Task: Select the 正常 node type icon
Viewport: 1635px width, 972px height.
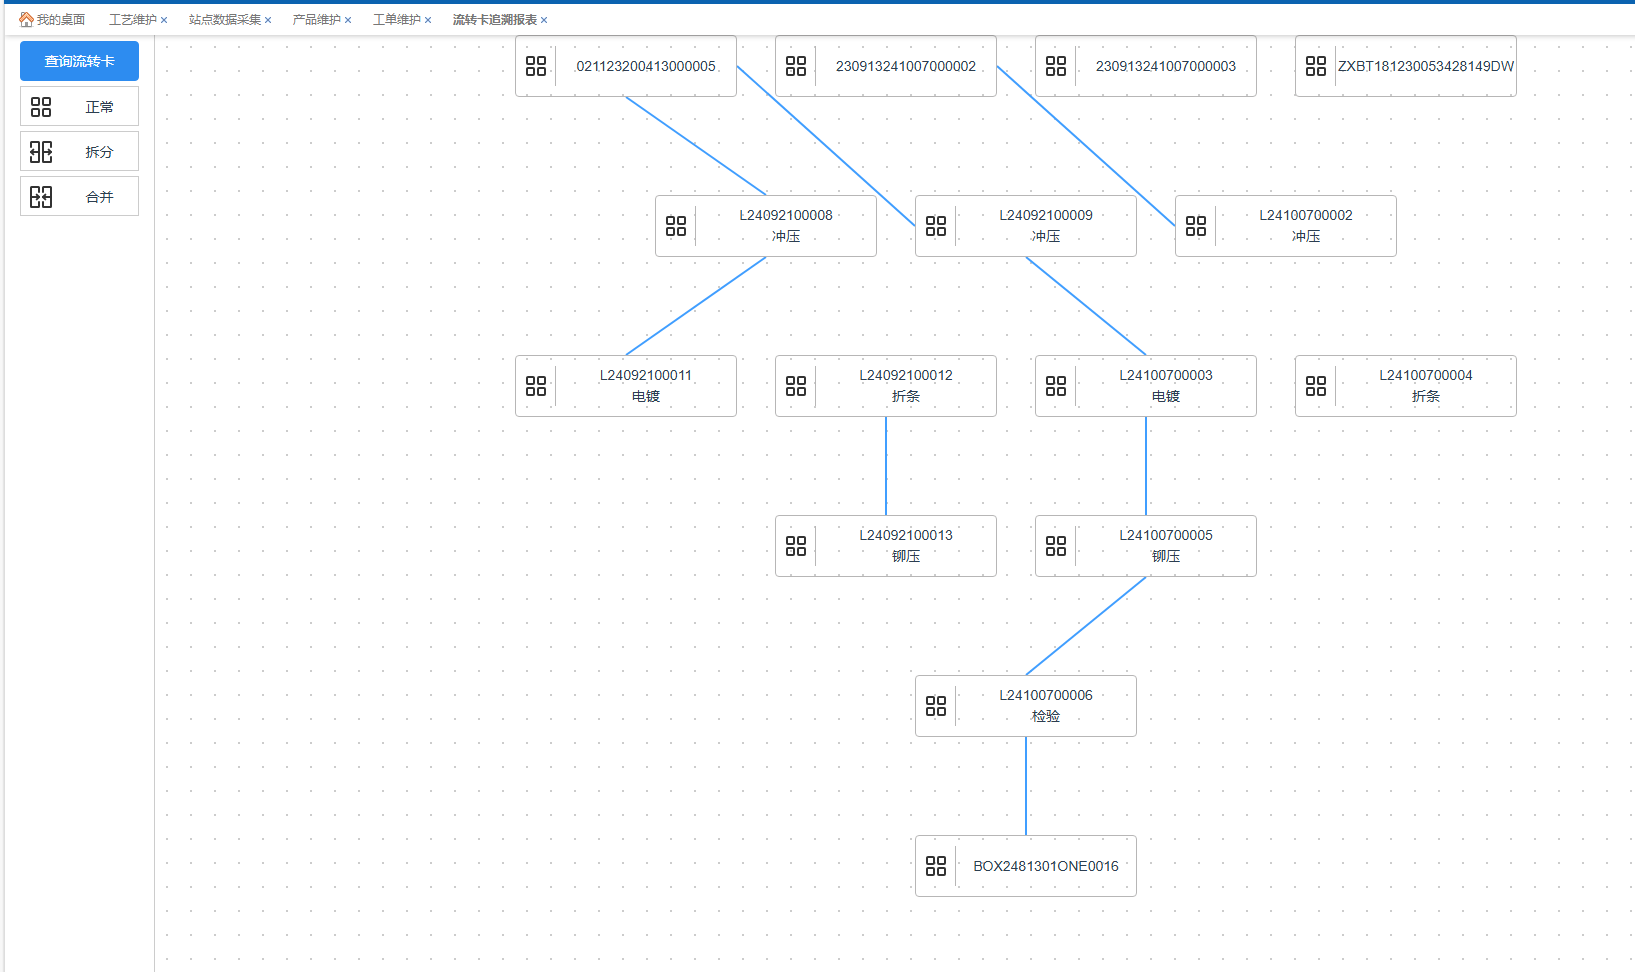Action: [x=41, y=107]
